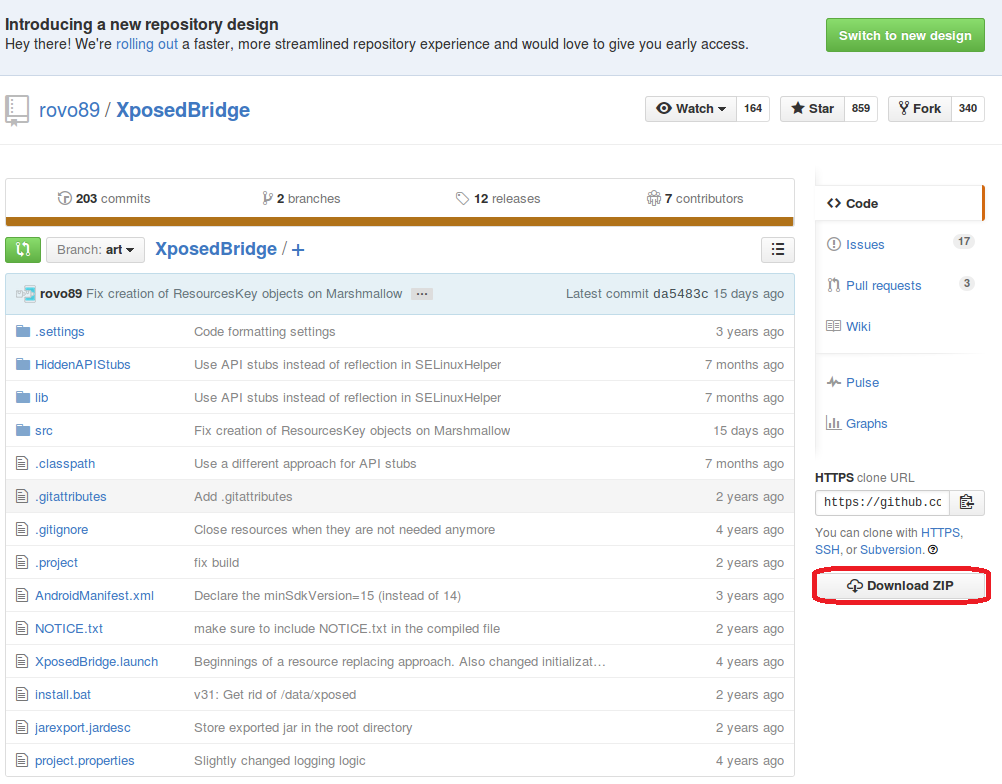Click rovo89's avatar in the latest commit bar
Viewport: 1002px width, 784px height.
(26, 294)
